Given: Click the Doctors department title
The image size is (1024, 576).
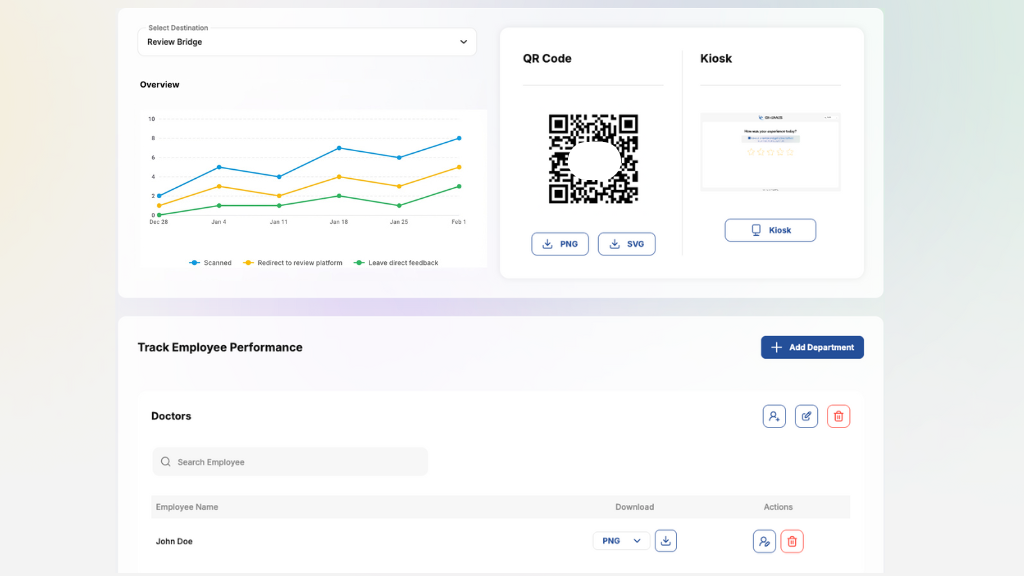Looking at the screenshot, I should coord(171,416).
